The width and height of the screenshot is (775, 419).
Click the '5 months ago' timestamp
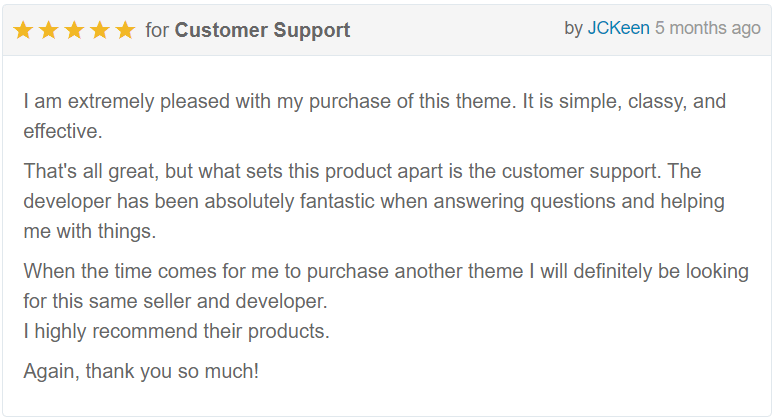tap(708, 29)
